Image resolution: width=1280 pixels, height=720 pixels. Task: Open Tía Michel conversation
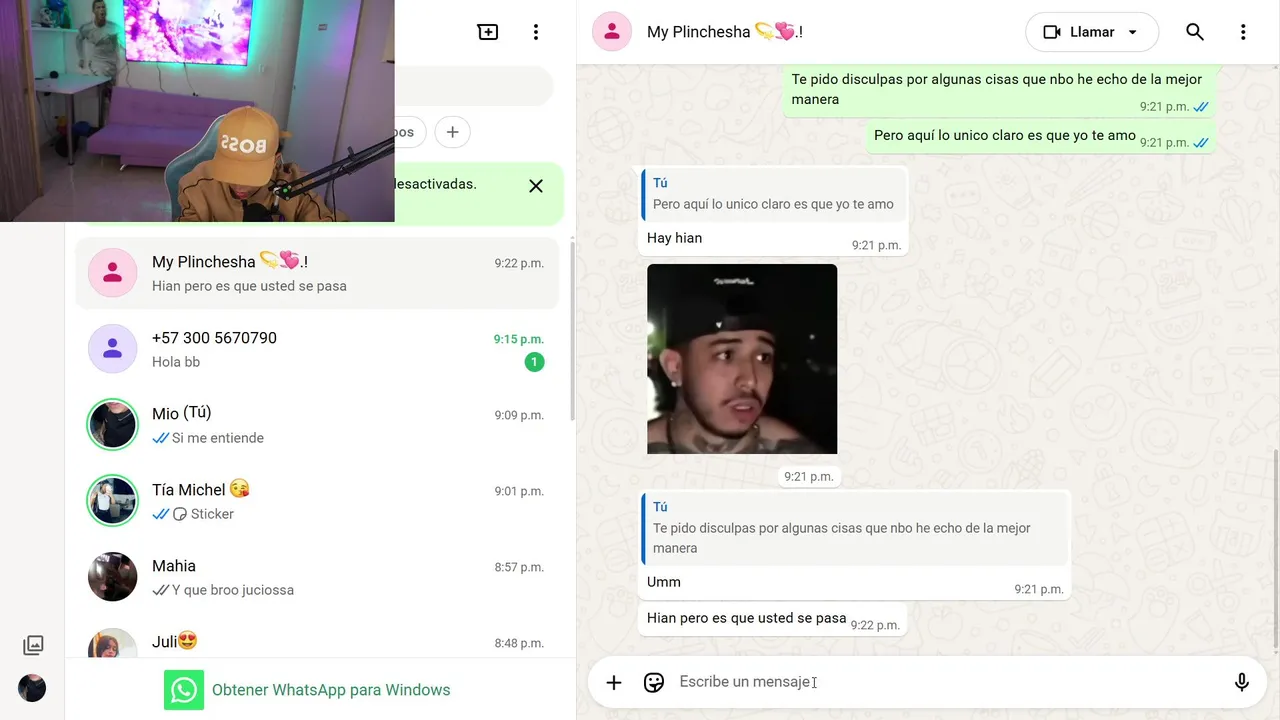[x=317, y=501]
